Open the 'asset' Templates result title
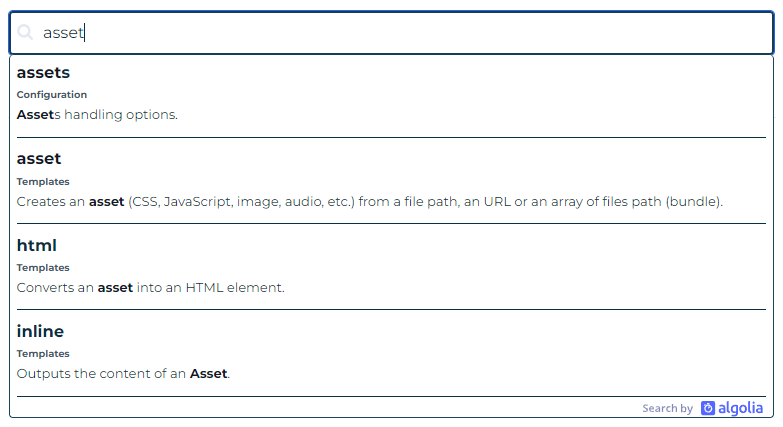 tap(39, 158)
